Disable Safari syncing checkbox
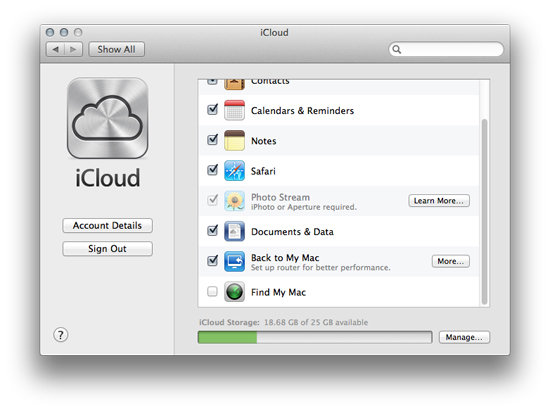 (x=213, y=170)
